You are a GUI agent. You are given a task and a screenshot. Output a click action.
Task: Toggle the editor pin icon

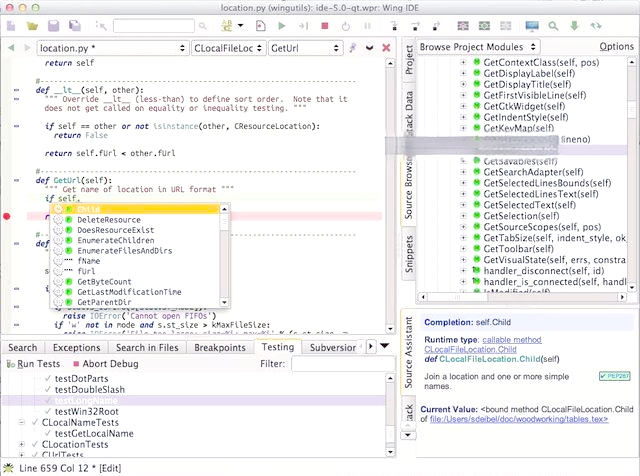click(353, 48)
